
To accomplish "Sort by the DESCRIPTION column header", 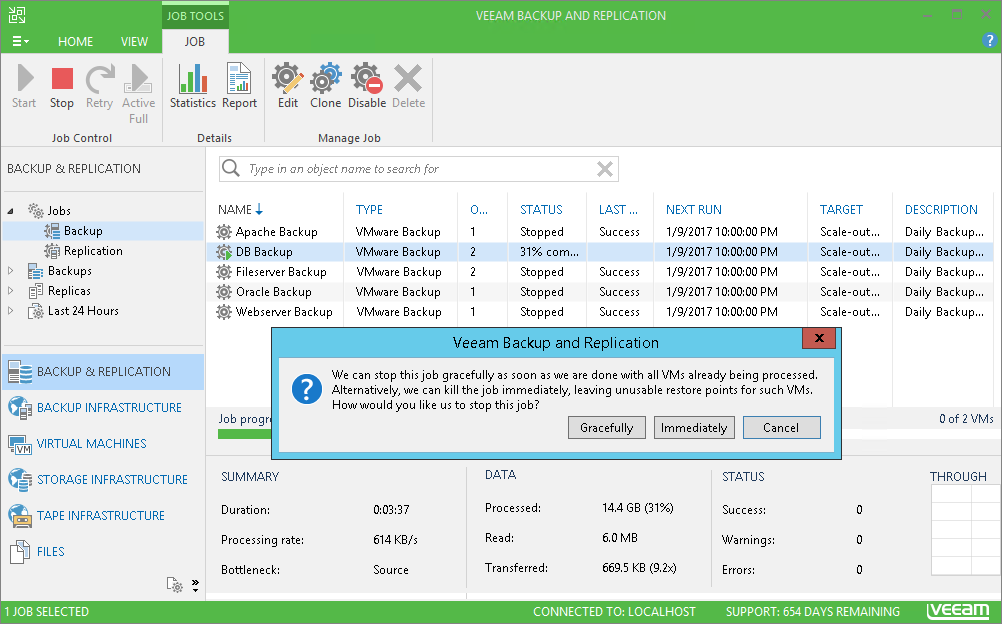I will (941, 210).
